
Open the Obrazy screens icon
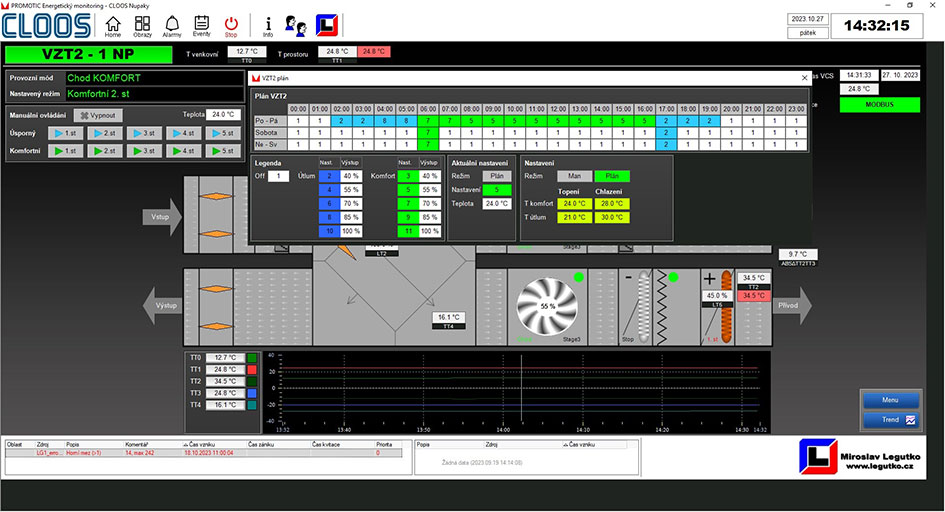click(143, 24)
